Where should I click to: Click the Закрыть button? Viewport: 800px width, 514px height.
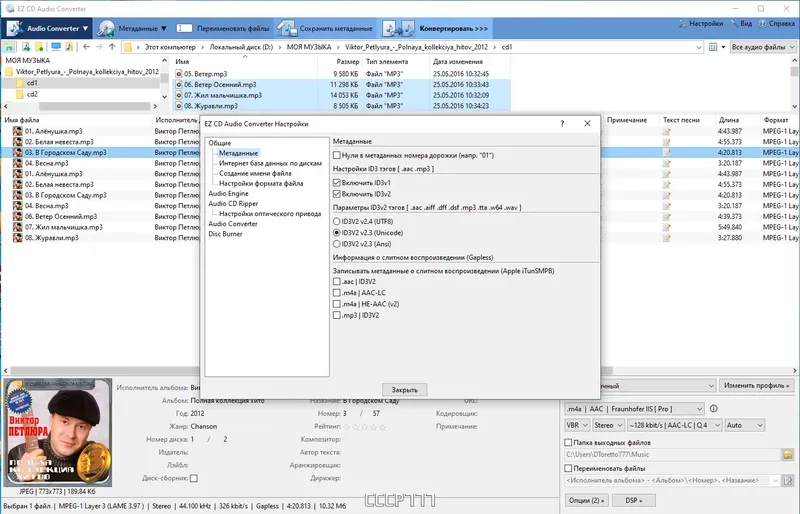pos(405,389)
